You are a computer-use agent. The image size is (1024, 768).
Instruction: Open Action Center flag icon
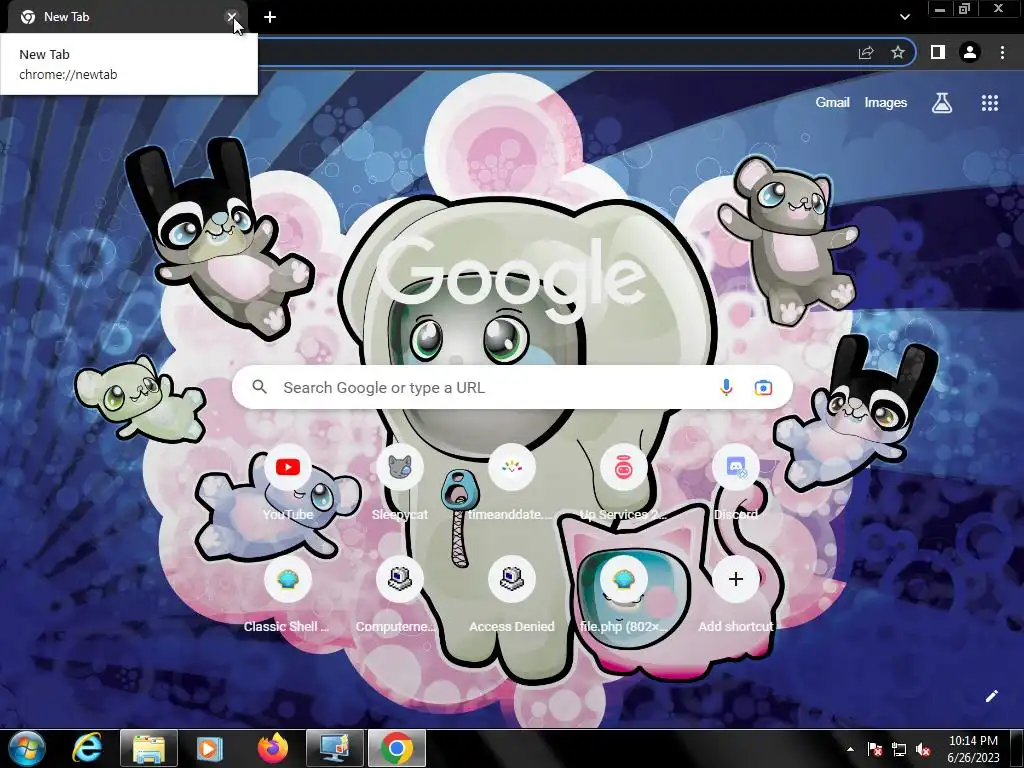[x=875, y=750]
